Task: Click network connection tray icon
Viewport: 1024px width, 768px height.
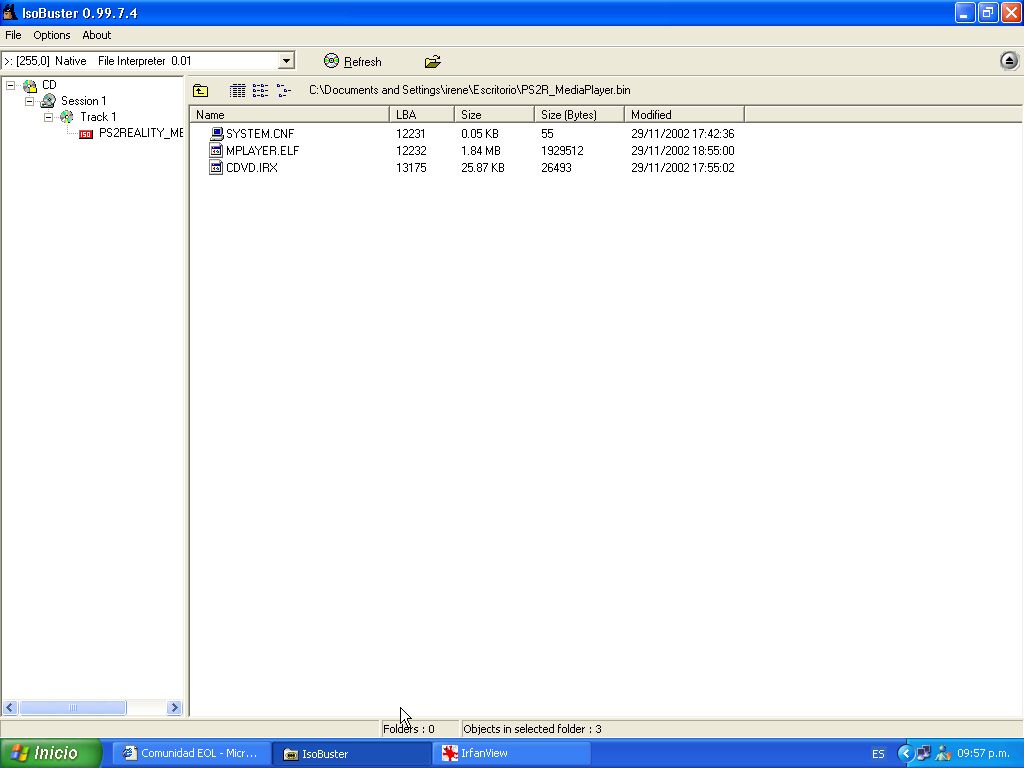Action: (x=923, y=754)
